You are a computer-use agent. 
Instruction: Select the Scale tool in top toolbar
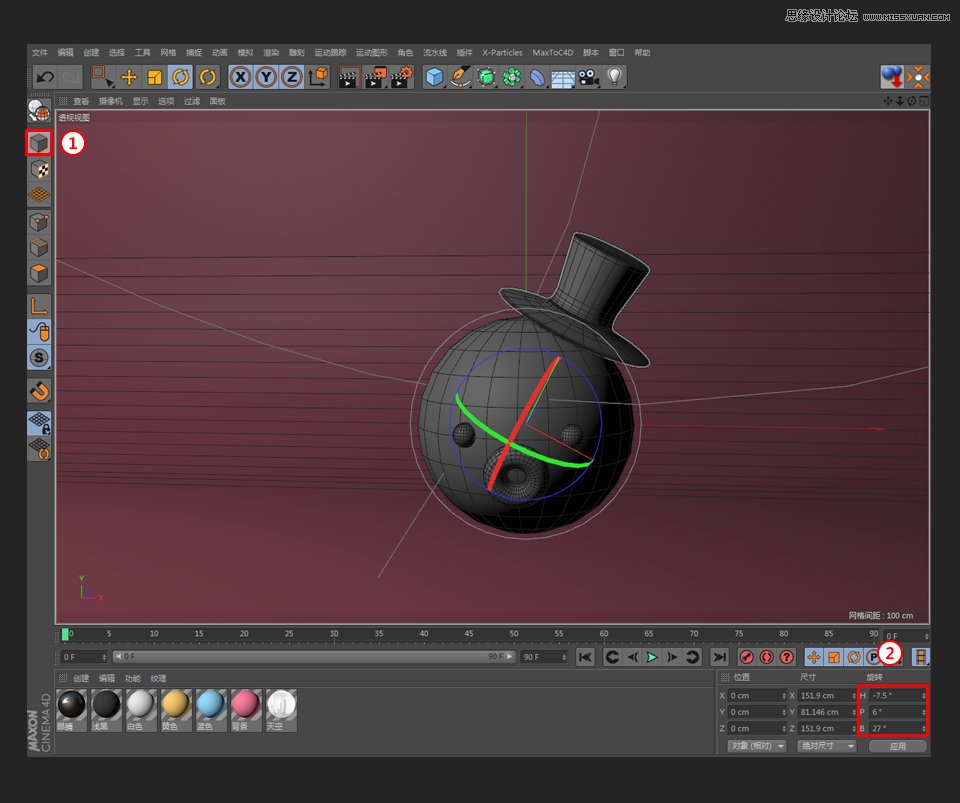[x=155, y=77]
